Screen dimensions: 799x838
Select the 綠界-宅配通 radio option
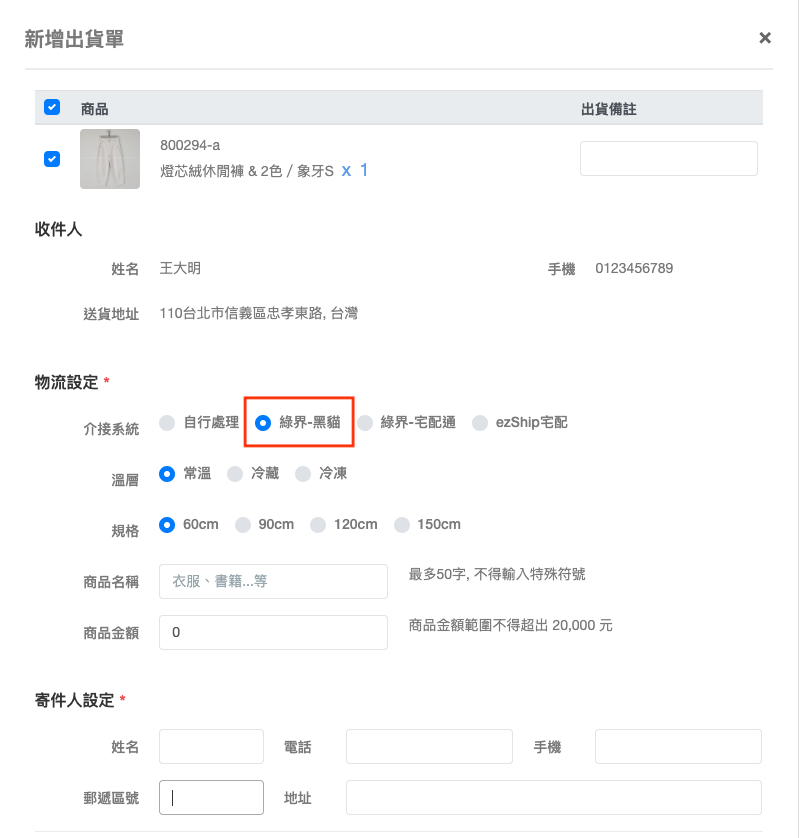coord(365,423)
